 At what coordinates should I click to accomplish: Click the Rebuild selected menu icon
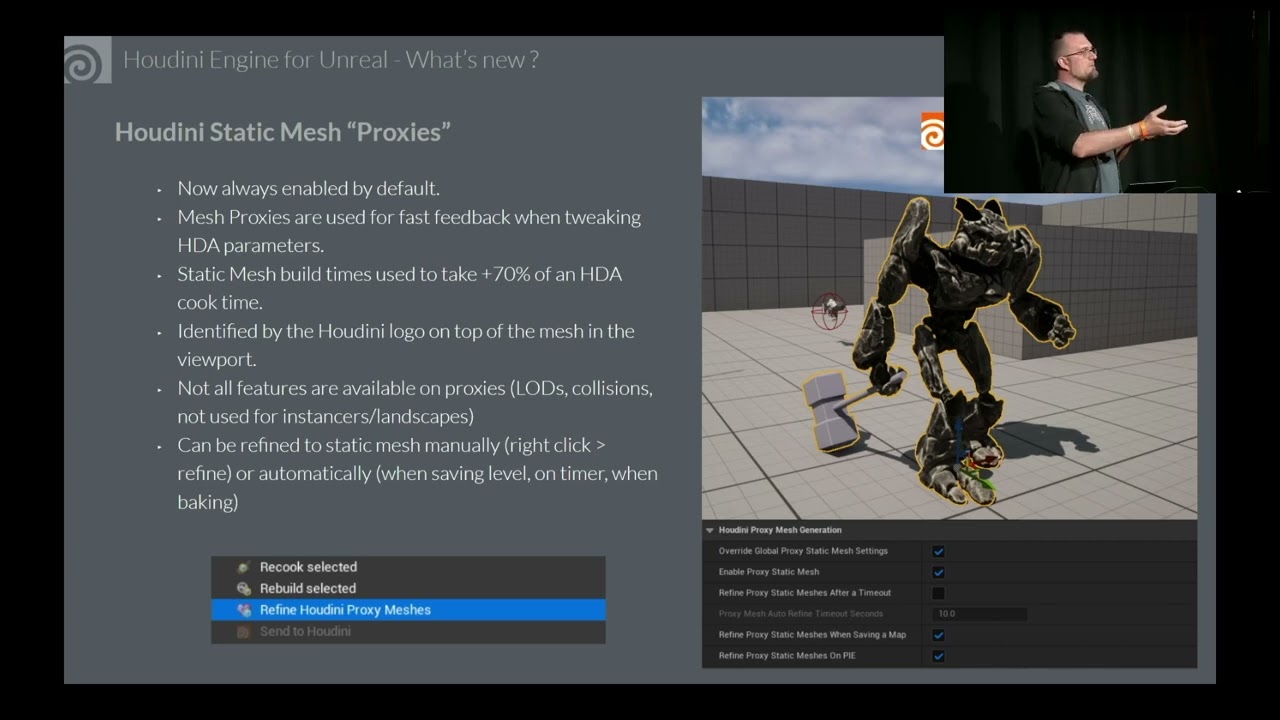(243, 589)
